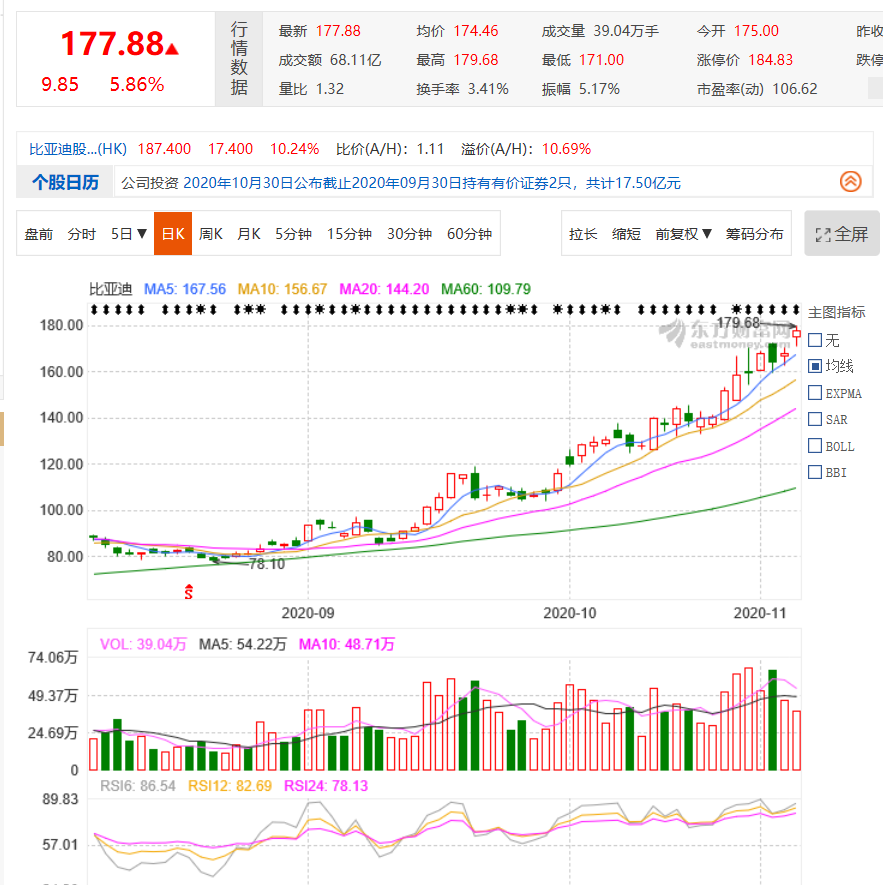
Task: Open the 比亚迪股...(HK) stock link
Action: [78, 149]
